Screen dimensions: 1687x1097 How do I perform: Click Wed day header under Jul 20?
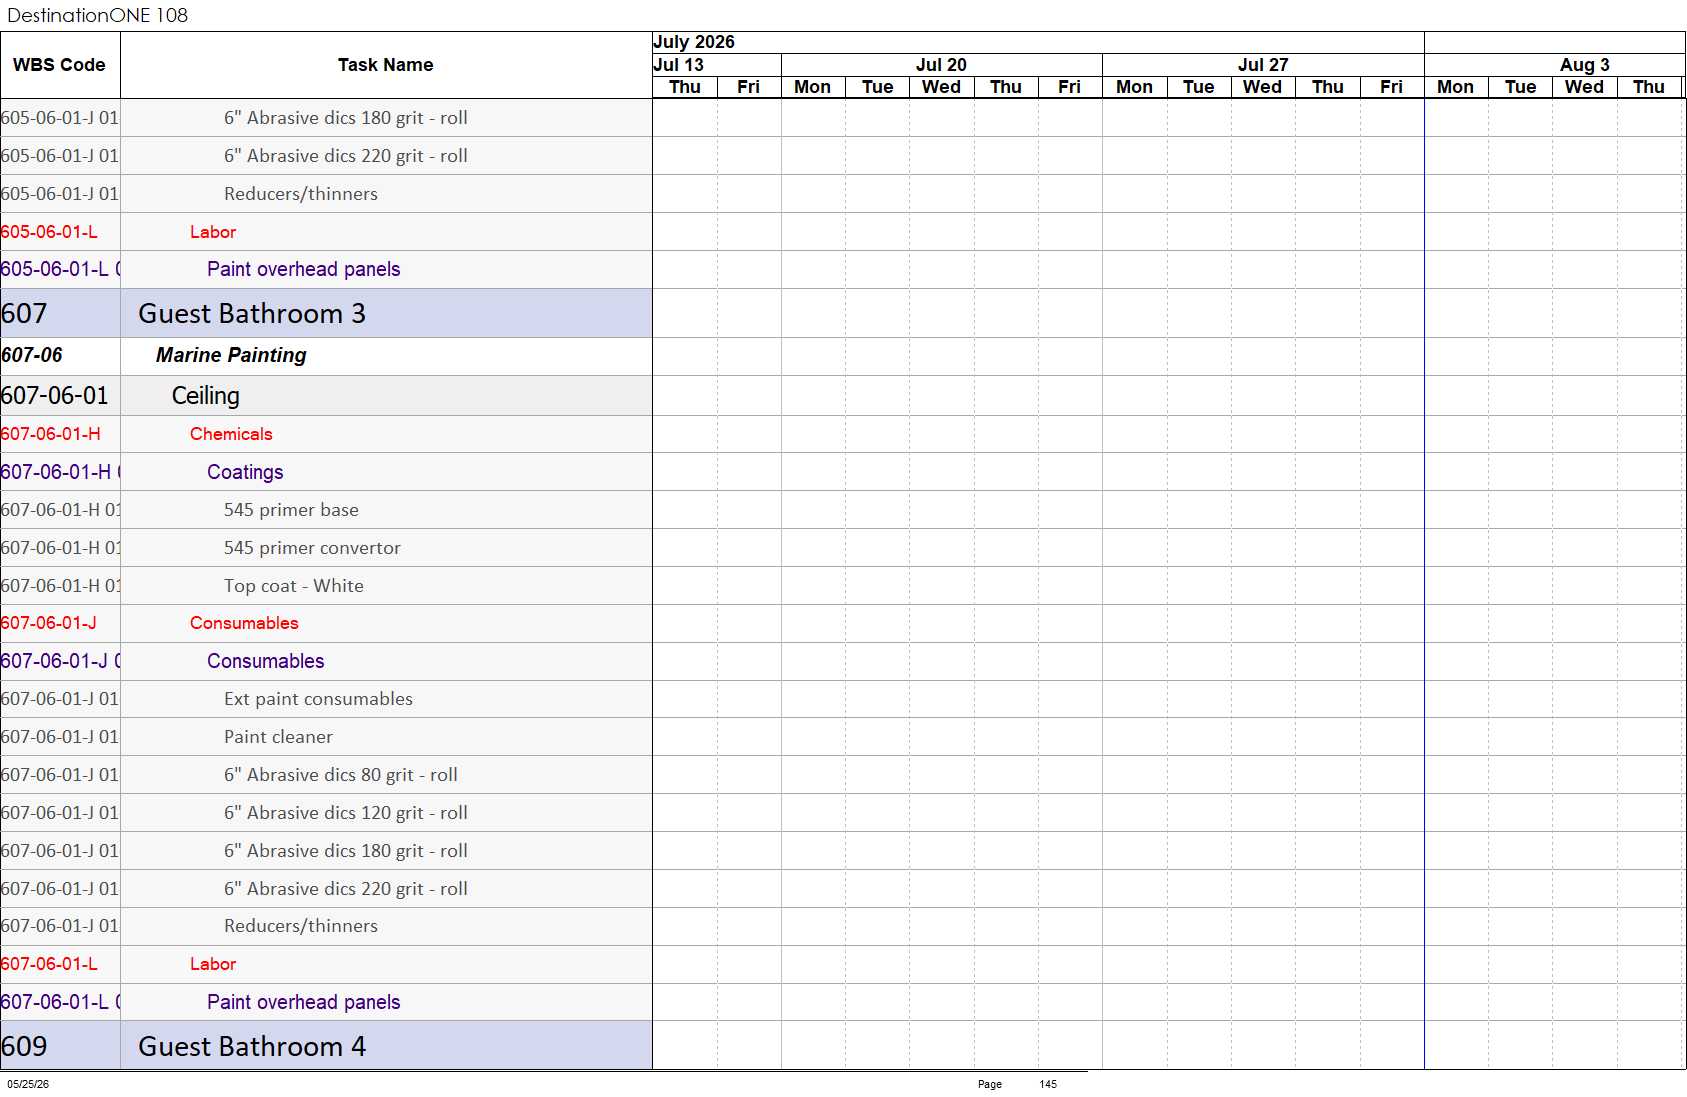point(941,87)
